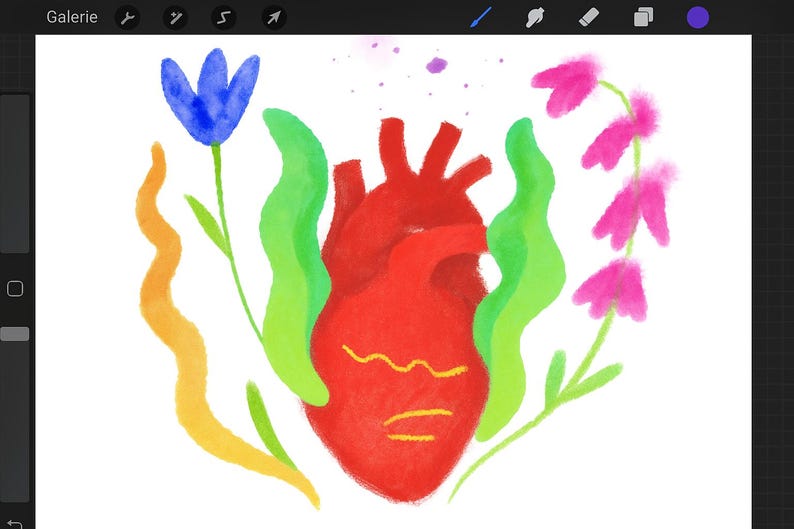Undo the last action with arrow icon
The width and height of the screenshot is (794, 529).
tap(15, 523)
